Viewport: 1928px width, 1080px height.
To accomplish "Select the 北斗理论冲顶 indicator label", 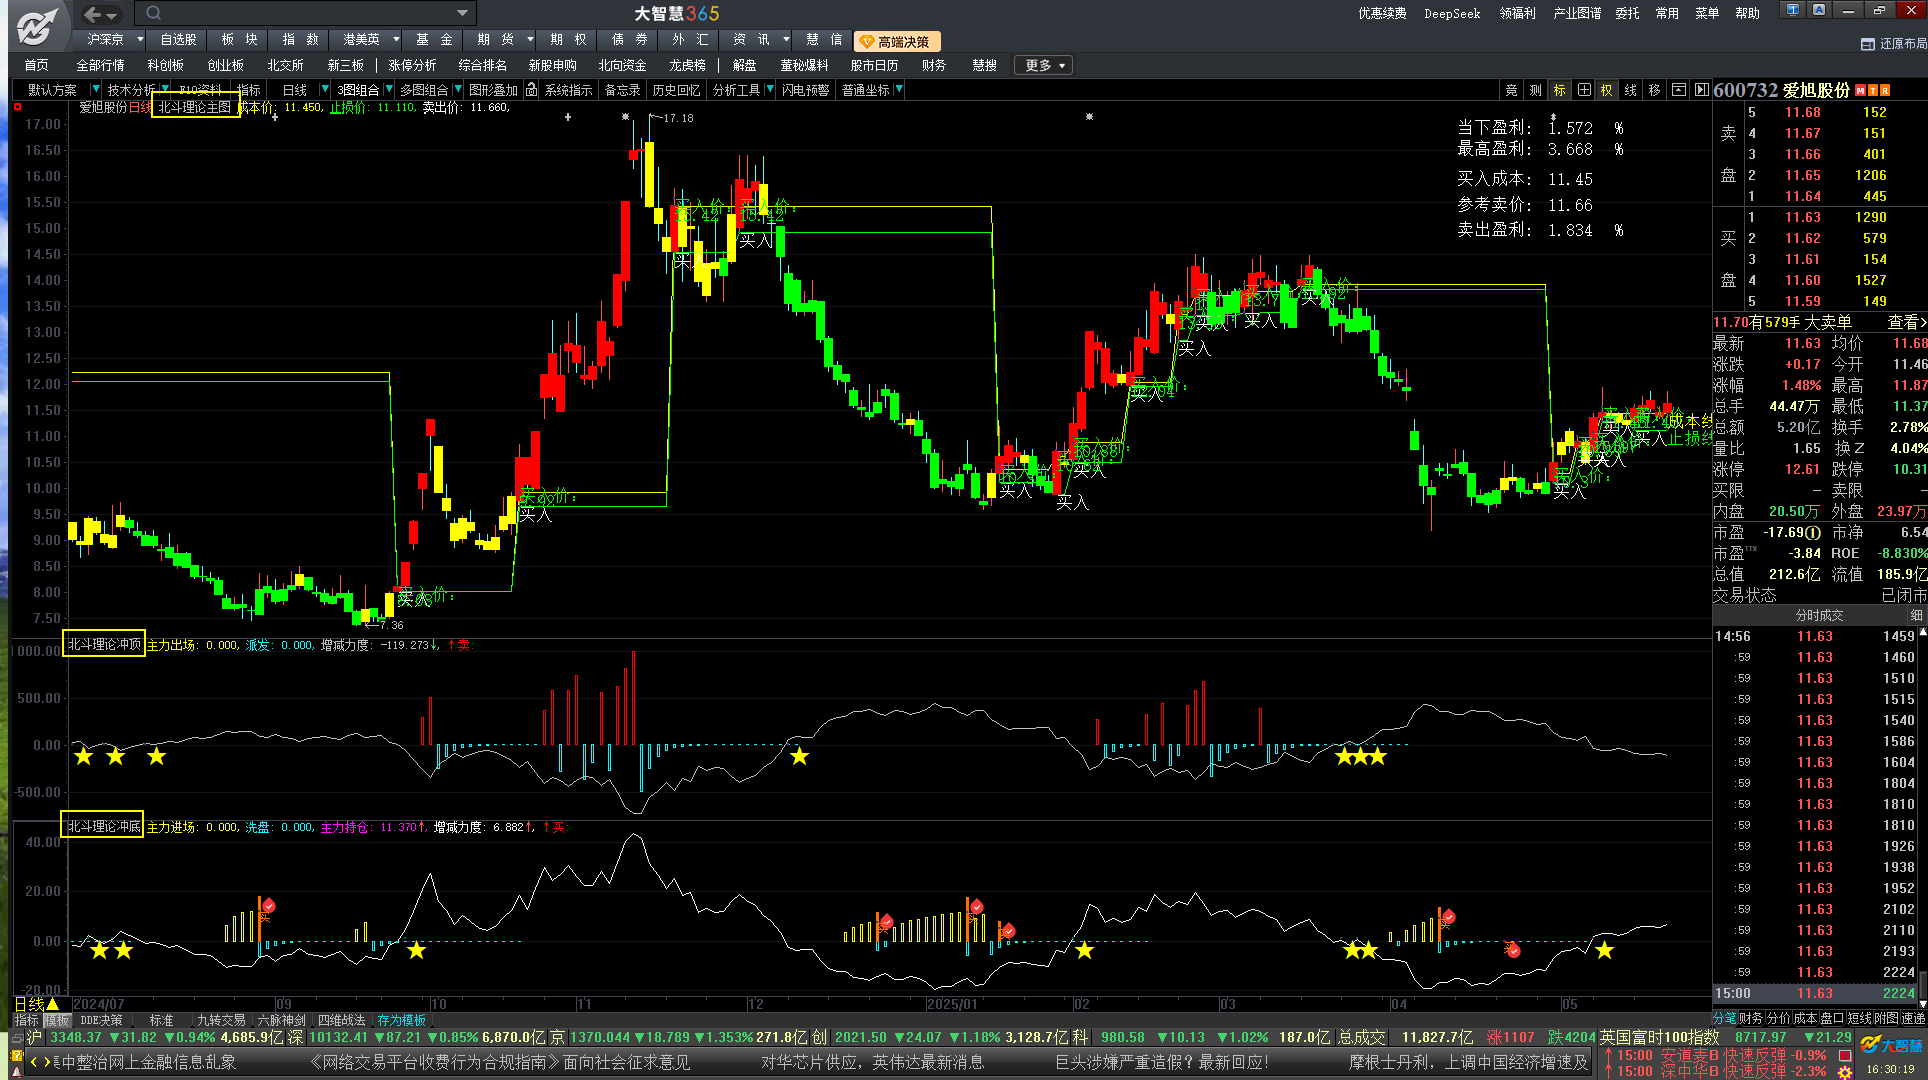I will pyautogui.click(x=103, y=644).
